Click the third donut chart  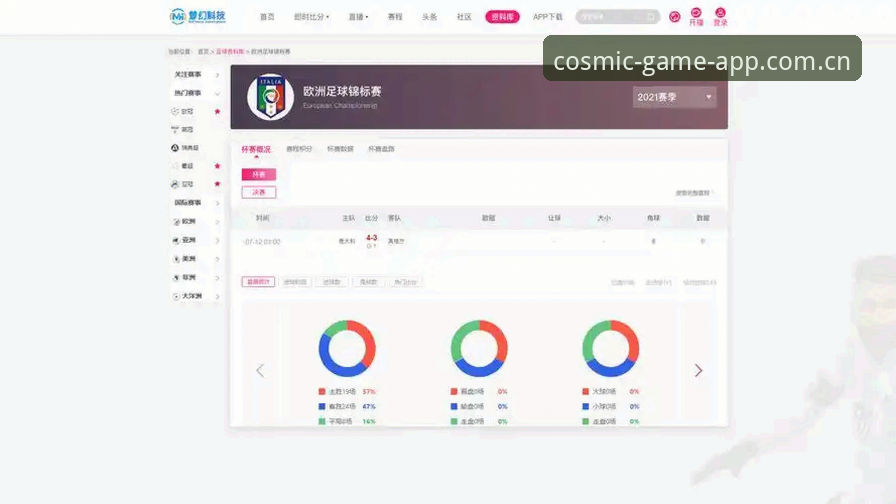pos(611,348)
